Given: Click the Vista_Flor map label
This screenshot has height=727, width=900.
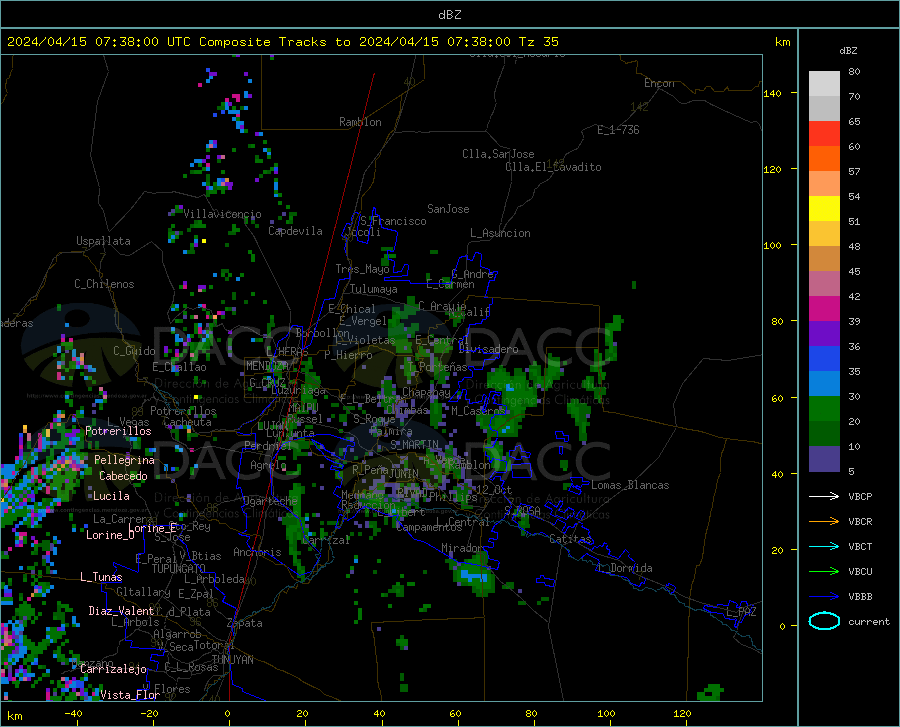Looking at the screenshot, I should [130, 695].
